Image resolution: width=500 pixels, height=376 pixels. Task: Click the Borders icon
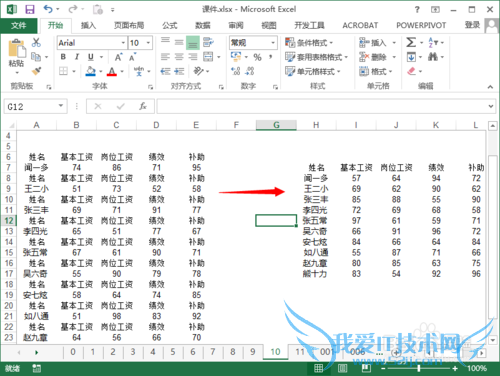(x=63, y=71)
